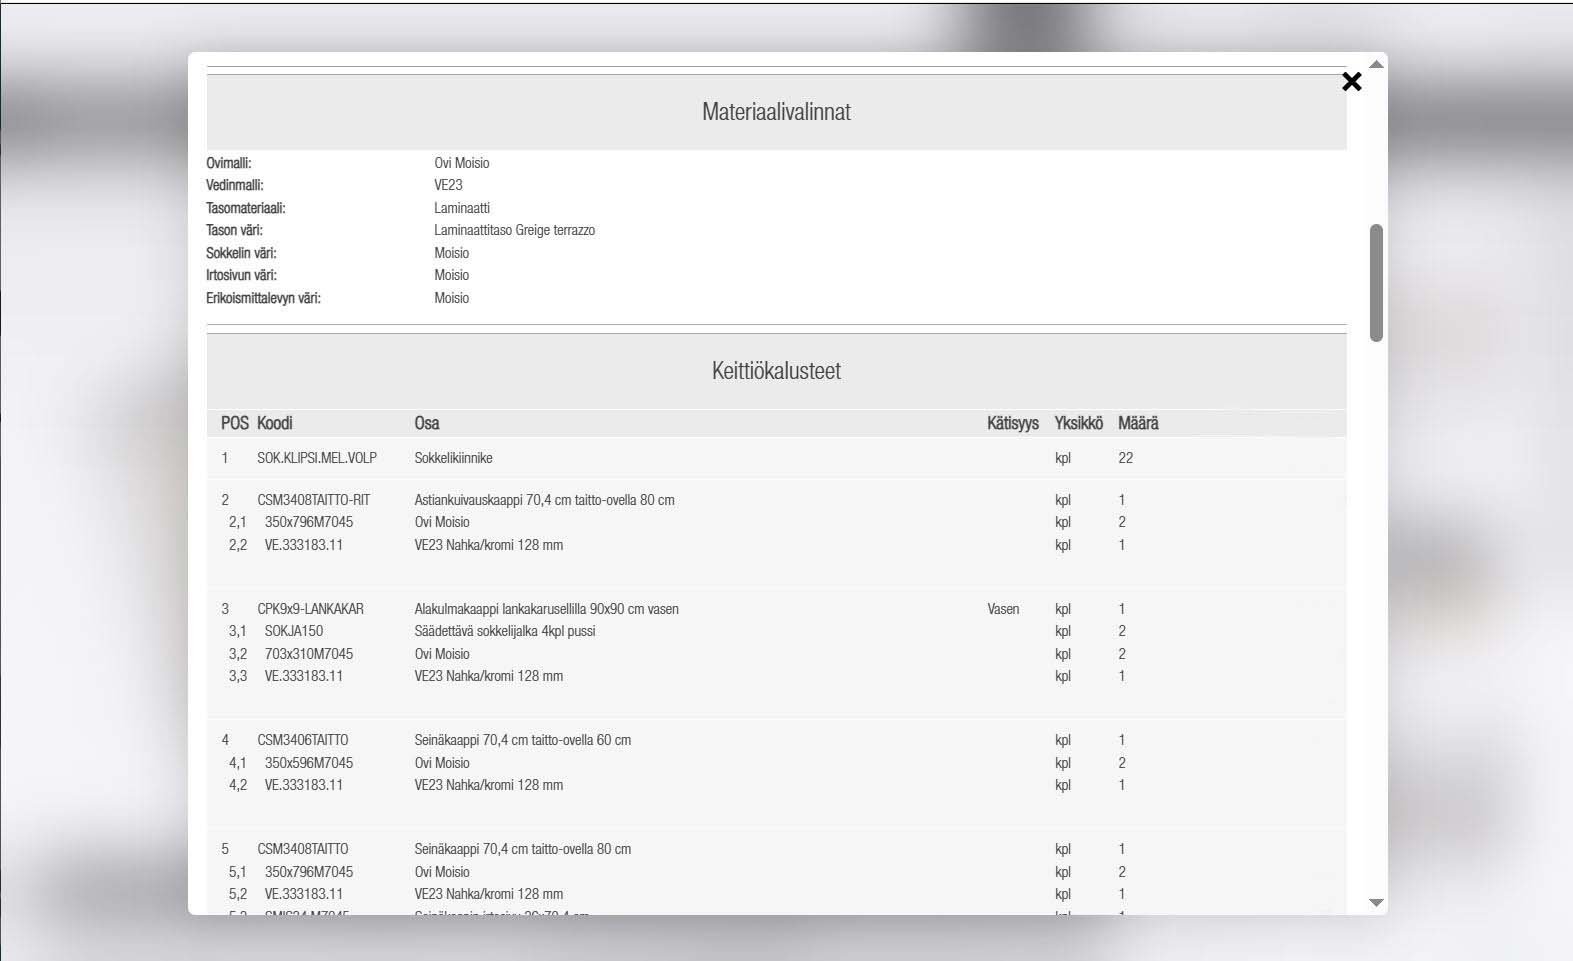Click the Vasen handedness cell
1573x961 pixels.
coord(1003,609)
